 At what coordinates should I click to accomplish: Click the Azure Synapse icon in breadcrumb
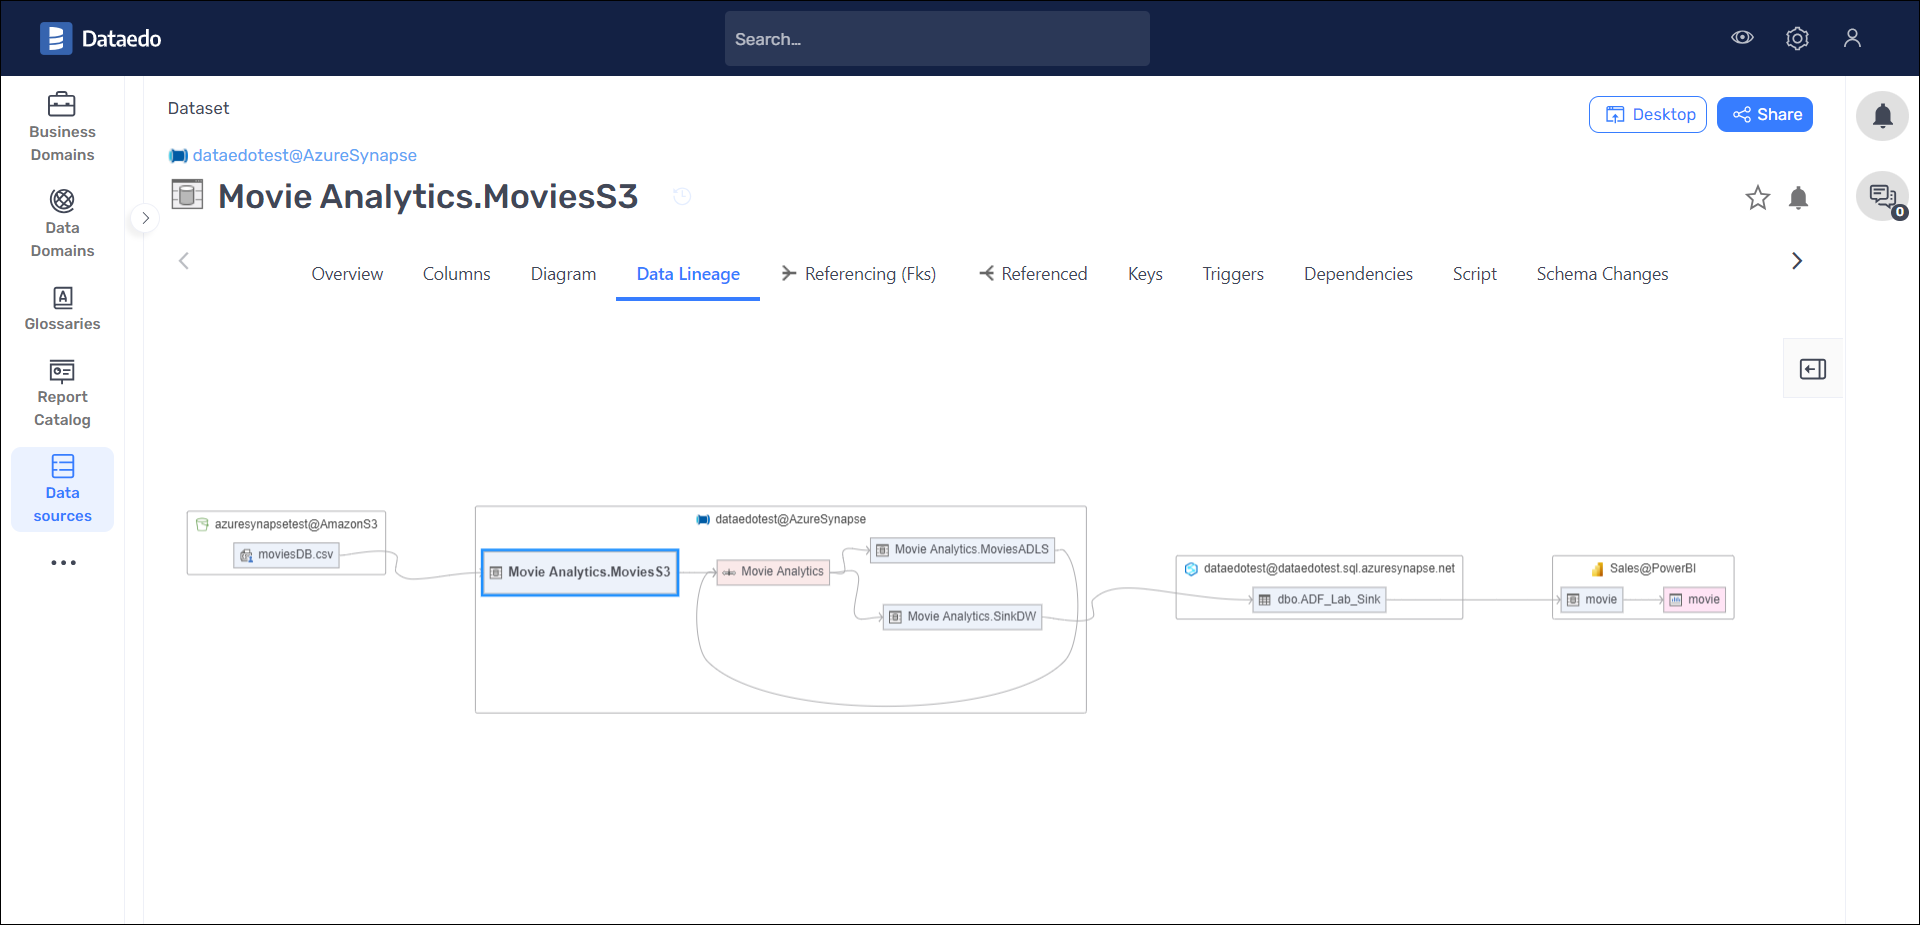pos(178,156)
